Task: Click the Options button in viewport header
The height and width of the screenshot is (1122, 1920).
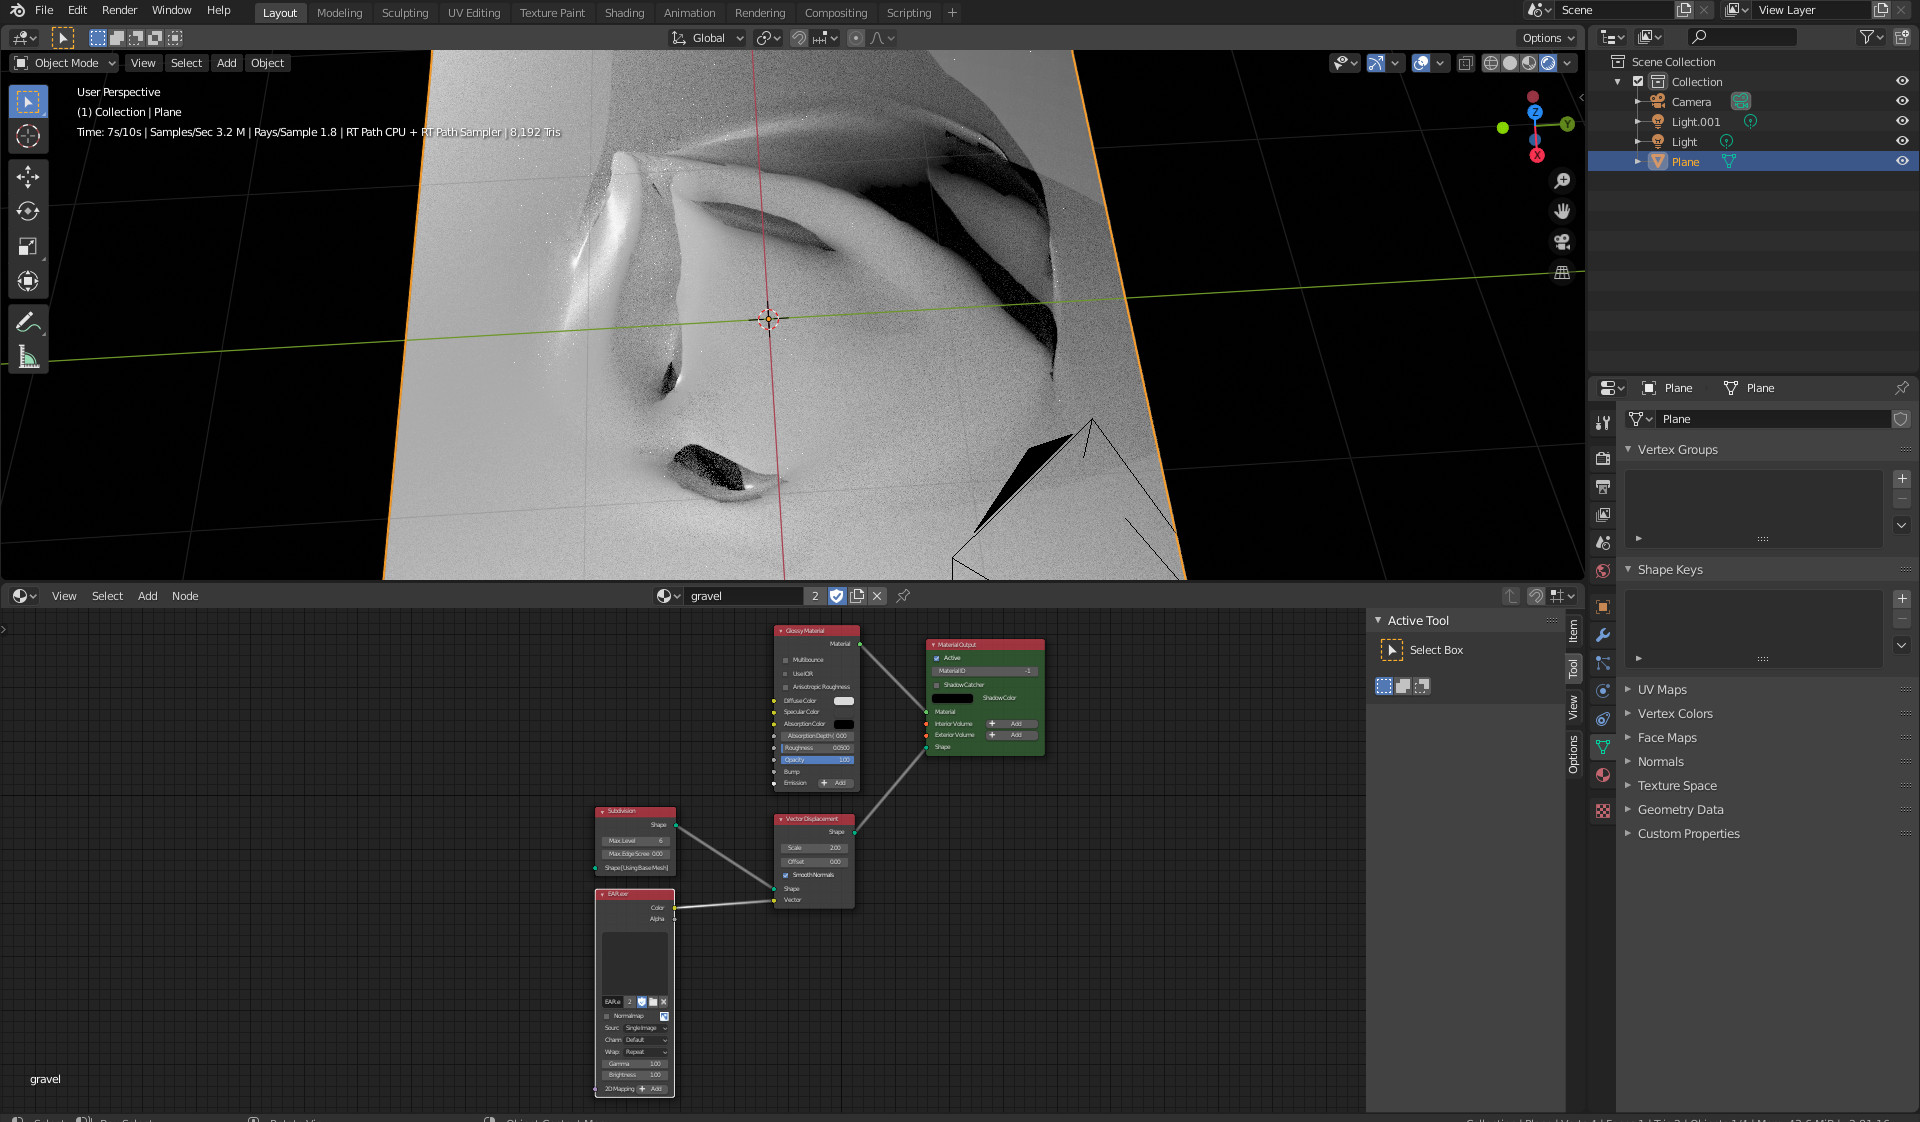Action: [x=1547, y=38]
